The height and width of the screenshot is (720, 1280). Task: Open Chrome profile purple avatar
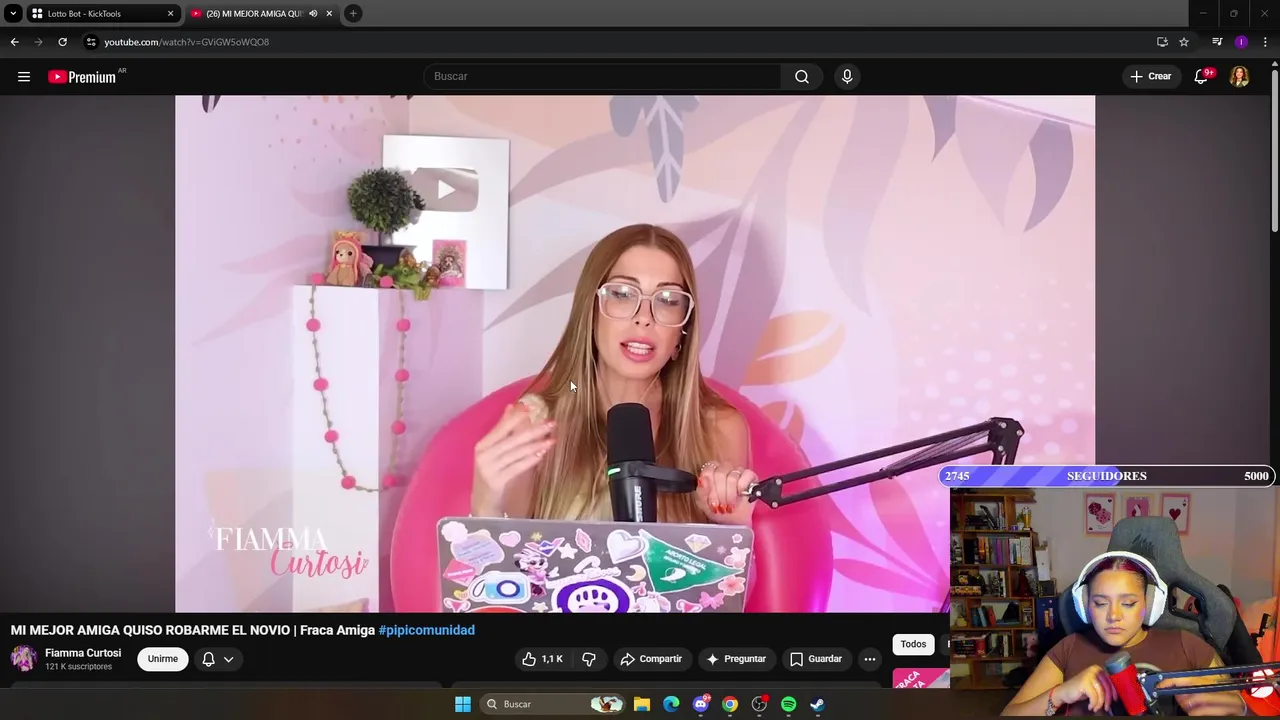coord(1241,42)
